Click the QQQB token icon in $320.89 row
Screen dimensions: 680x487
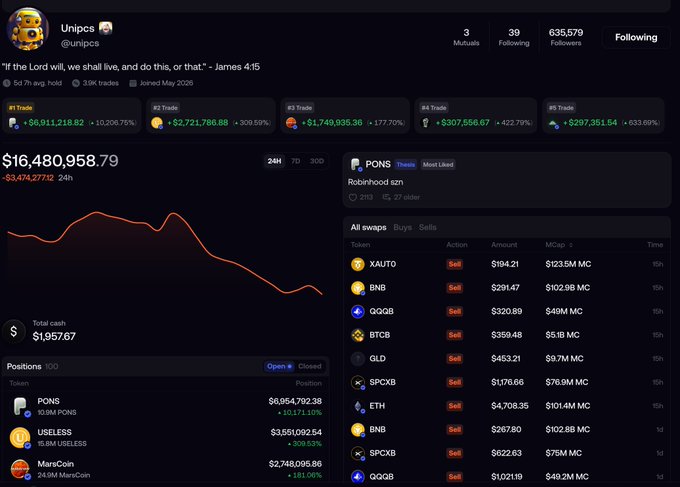pos(358,311)
